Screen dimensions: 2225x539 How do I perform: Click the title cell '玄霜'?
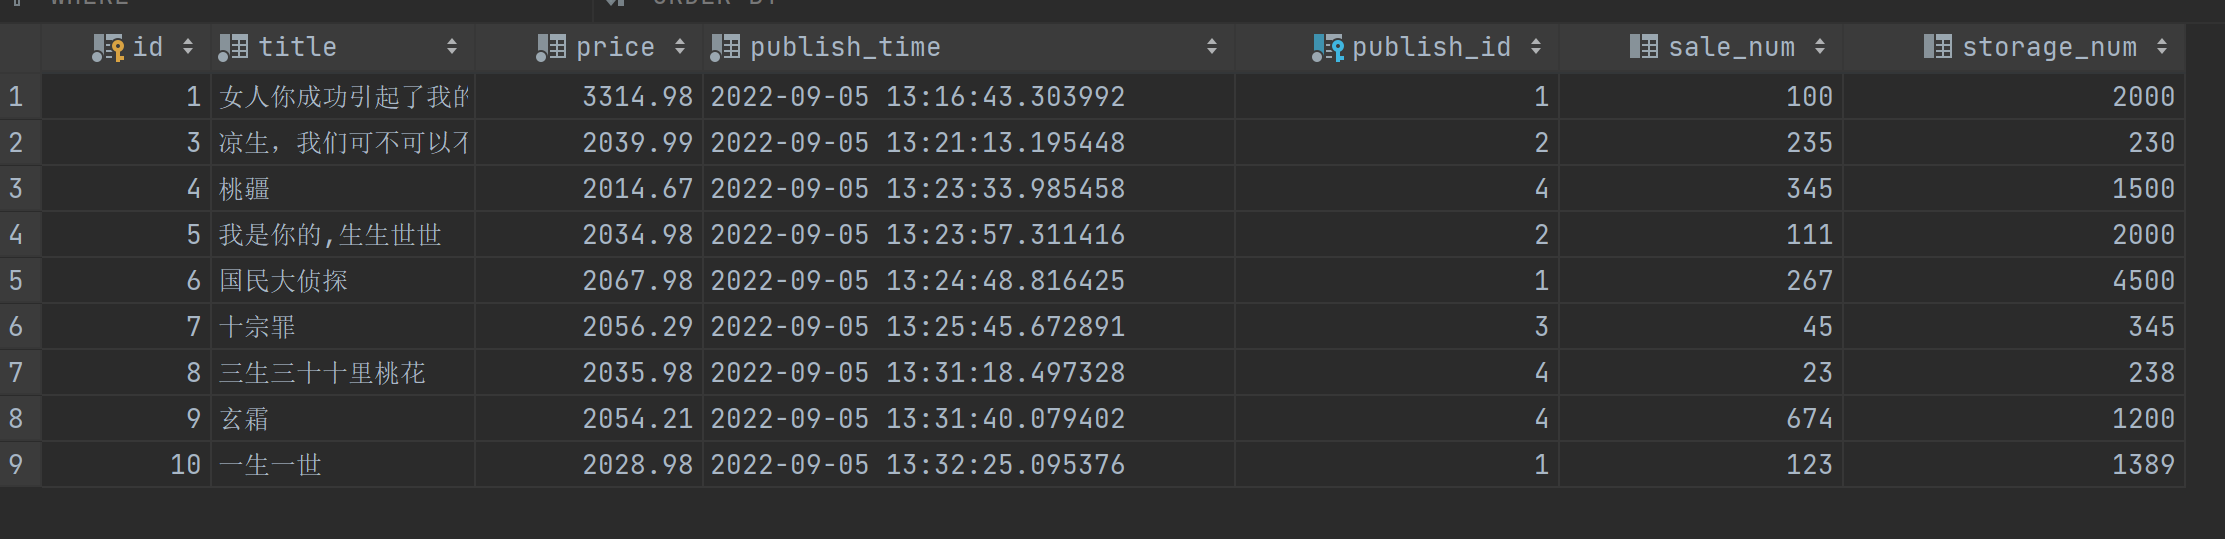tap(245, 419)
